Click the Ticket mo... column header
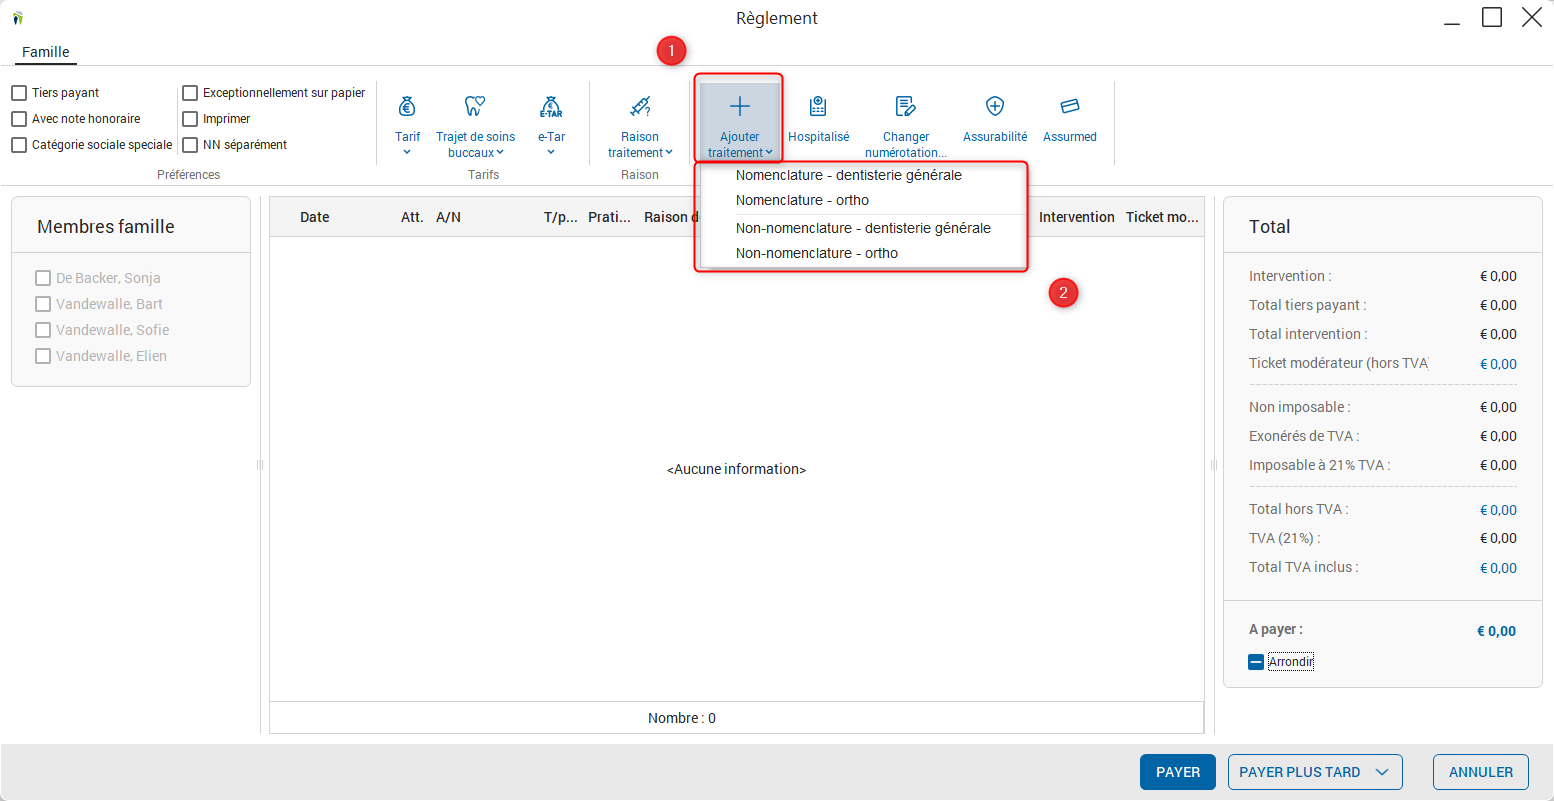Screen dimensions: 1554x801 pyautogui.click(x=1162, y=217)
